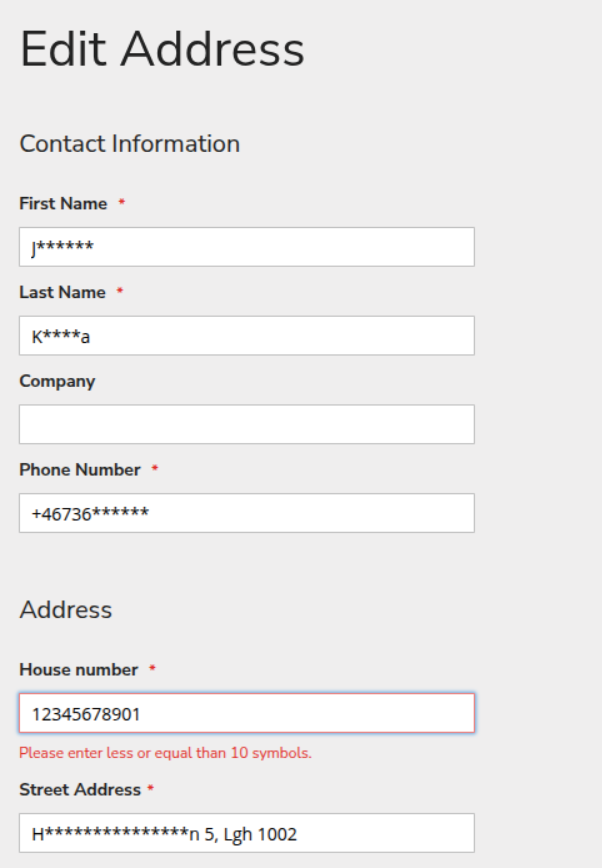The image size is (602, 868).
Task: Click into the Phone Number field
Action: [246, 513]
